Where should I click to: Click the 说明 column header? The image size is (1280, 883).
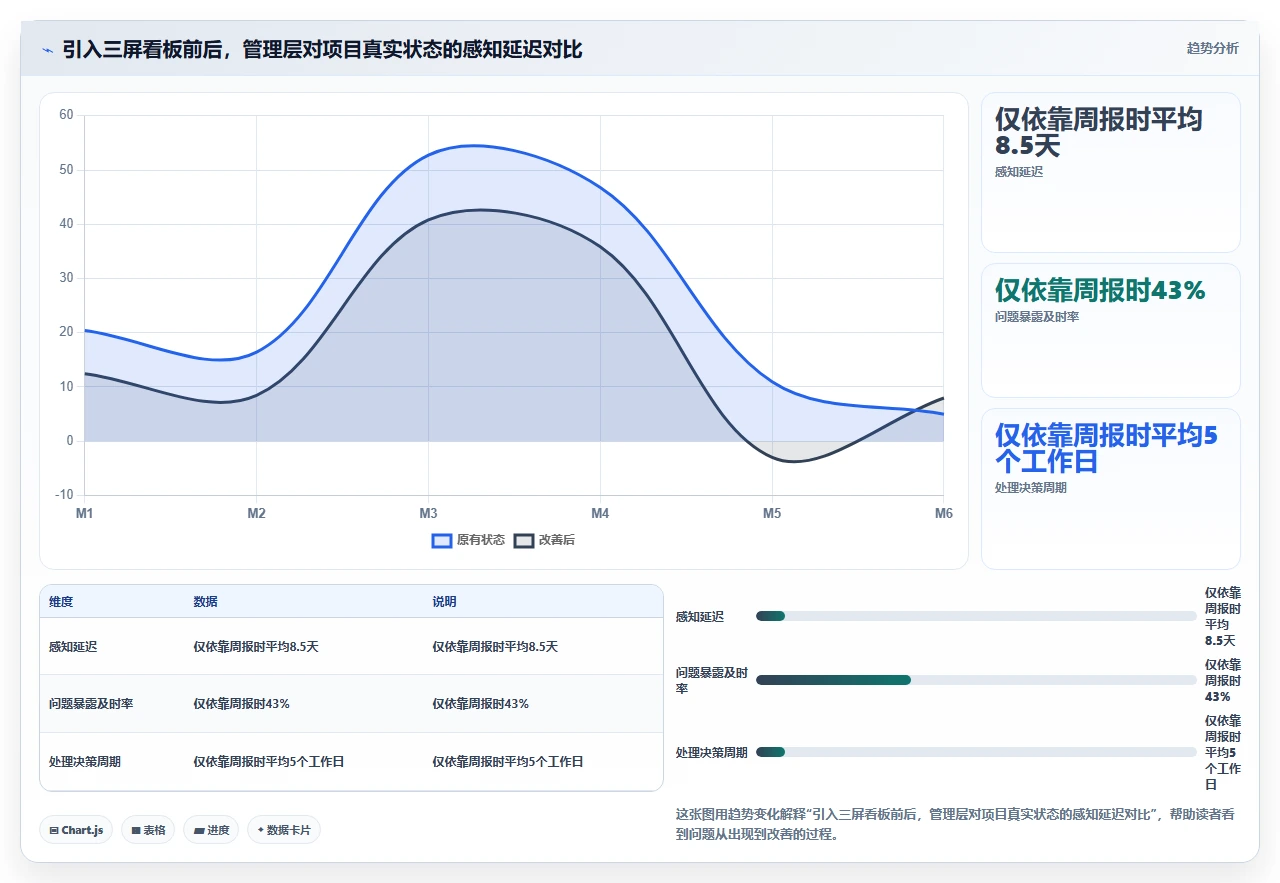click(444, 602)
